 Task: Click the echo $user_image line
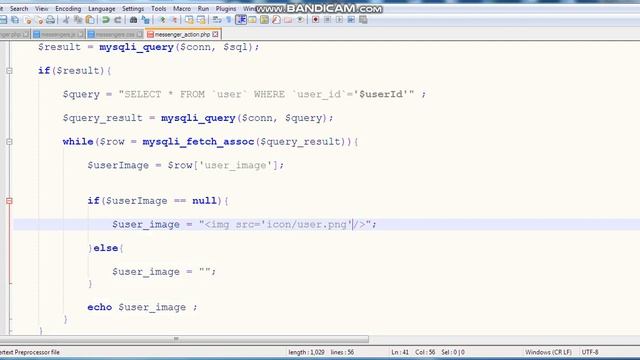click(142, 307)
